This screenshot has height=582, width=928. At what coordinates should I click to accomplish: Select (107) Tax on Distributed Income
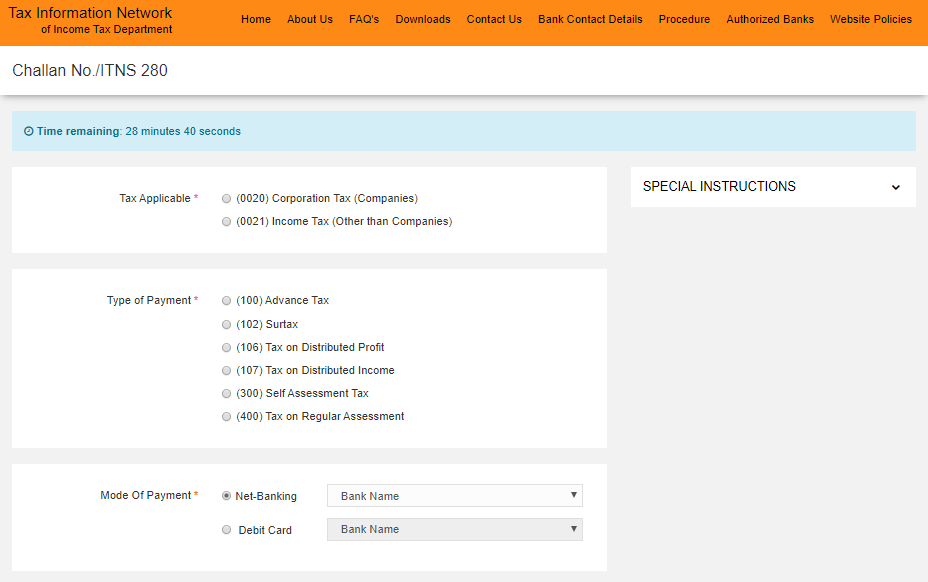pyautogui.click(x=226, y=371)
